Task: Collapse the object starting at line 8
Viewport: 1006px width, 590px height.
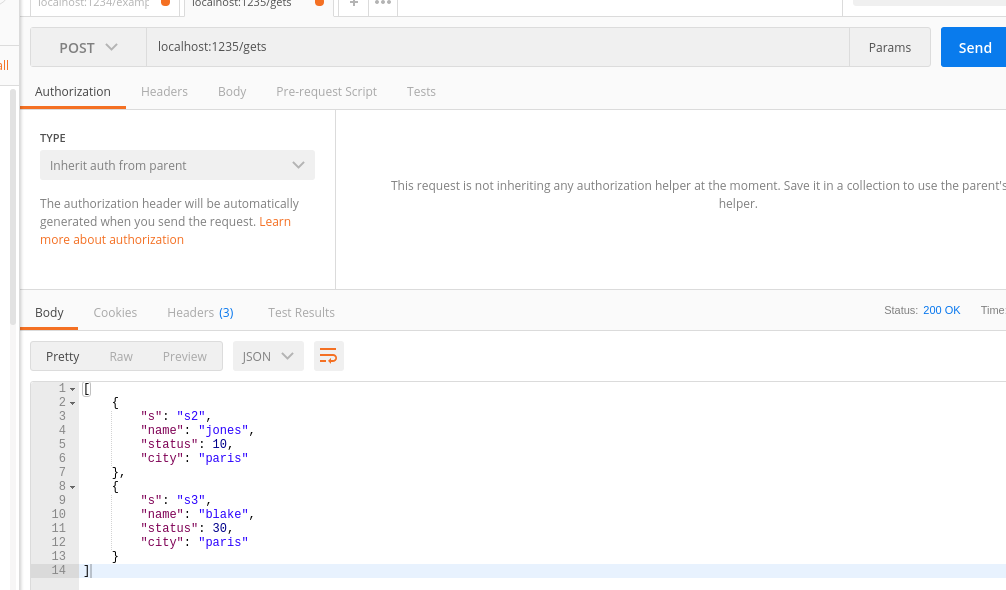Action: 72,487
